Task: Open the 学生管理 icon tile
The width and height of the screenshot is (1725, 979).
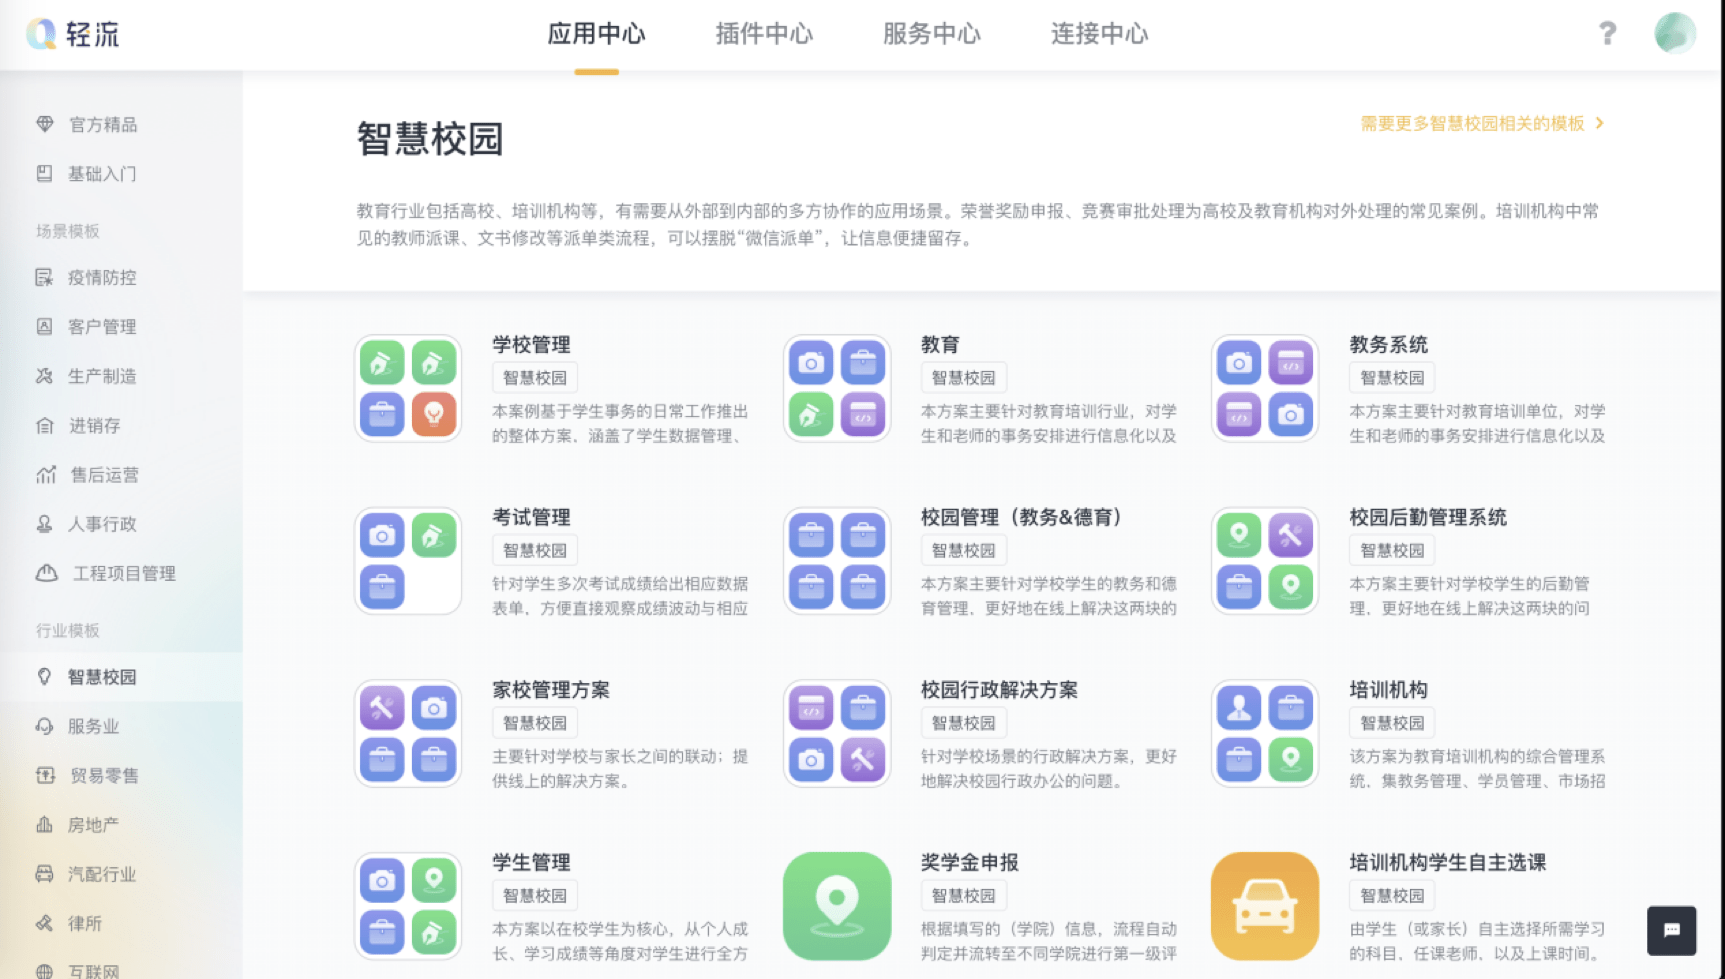Action: 408,906
